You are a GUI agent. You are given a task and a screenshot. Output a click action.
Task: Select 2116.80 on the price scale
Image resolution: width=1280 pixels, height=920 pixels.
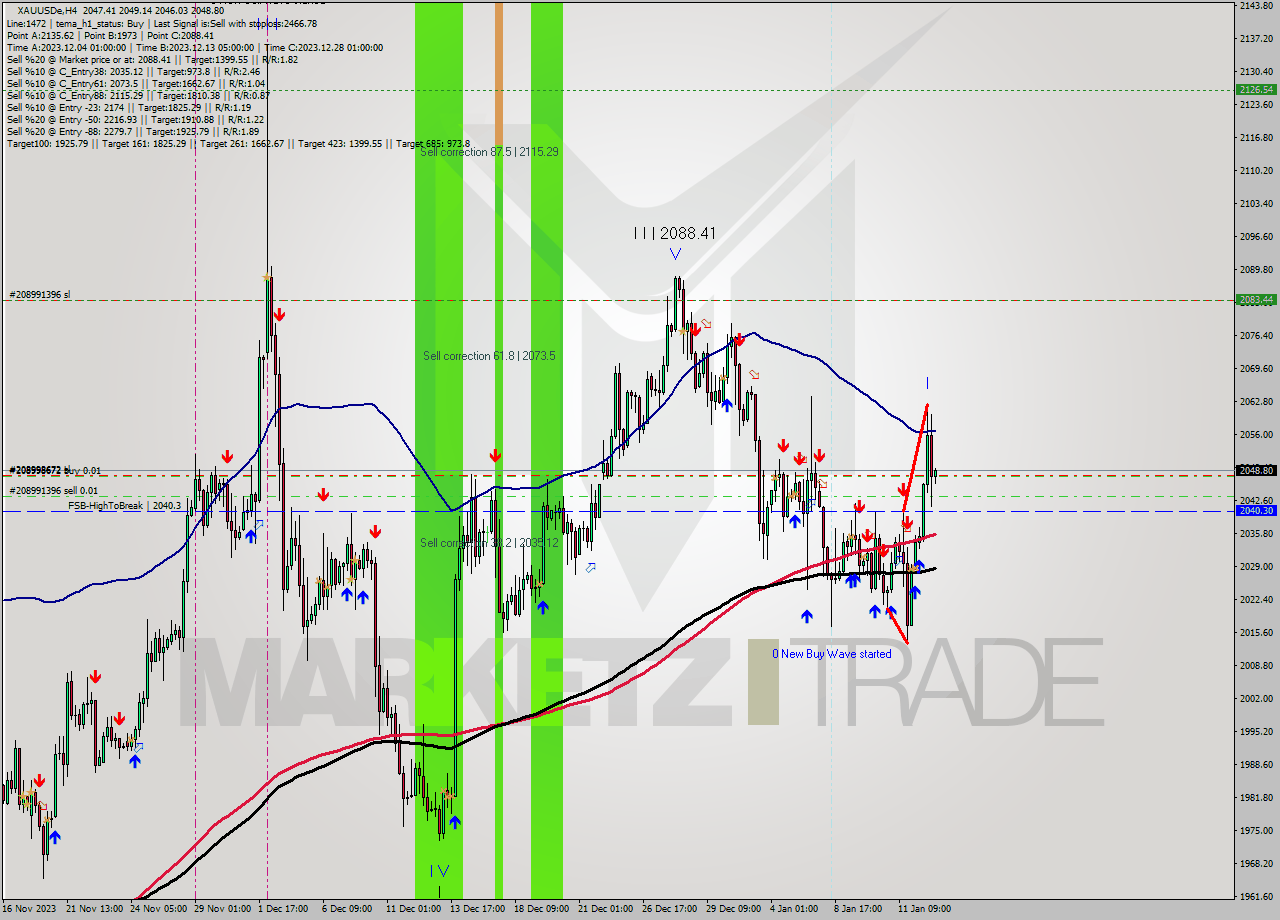[1256, 138]
